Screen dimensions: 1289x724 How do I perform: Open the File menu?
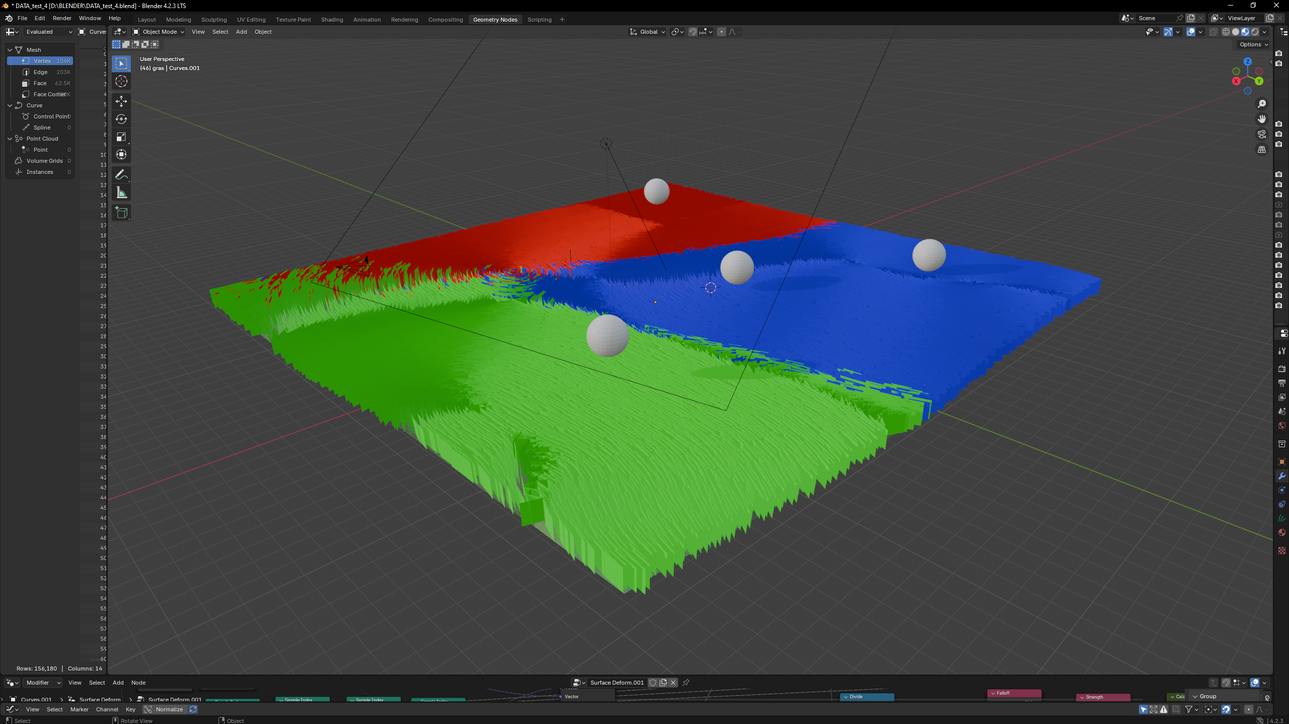[x=22, y=18]
